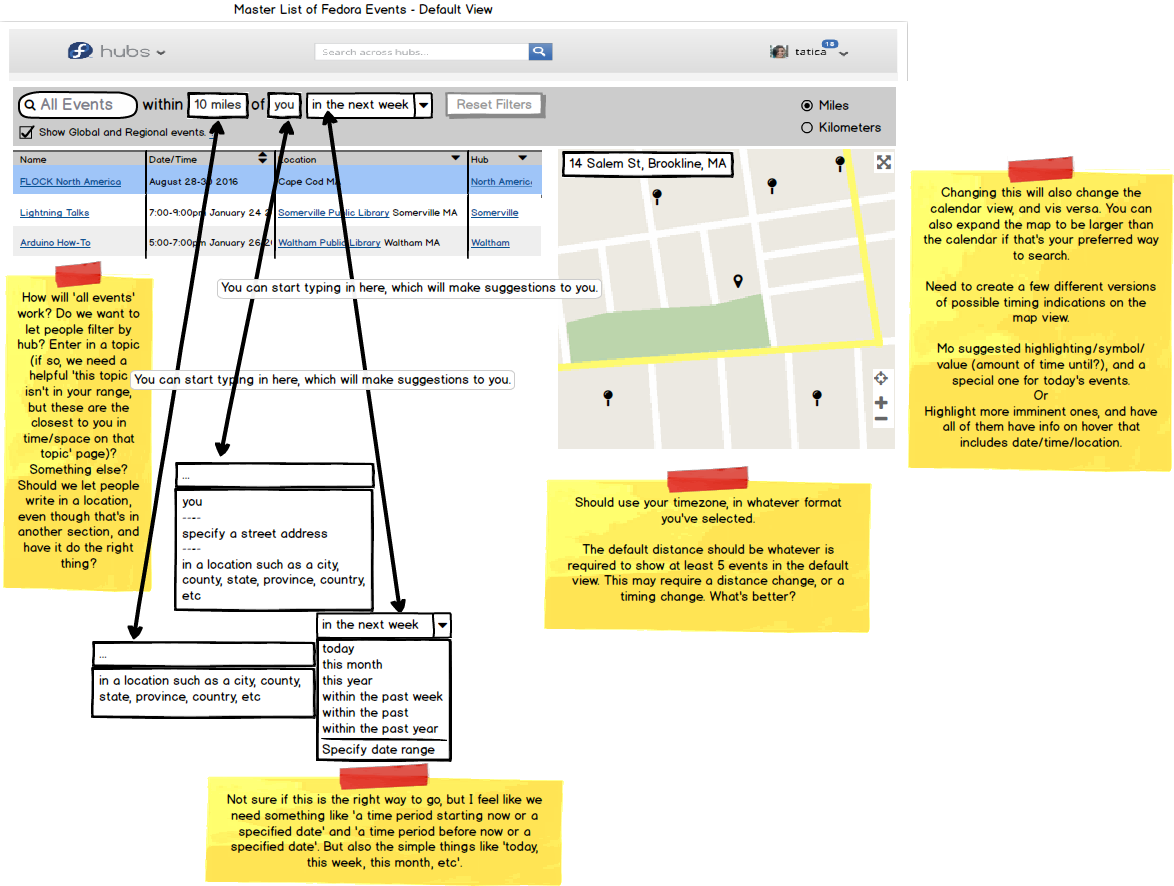Choose 'within the past week' option
This screenshot has width=1174, height=886.
[x=383, y=697]
